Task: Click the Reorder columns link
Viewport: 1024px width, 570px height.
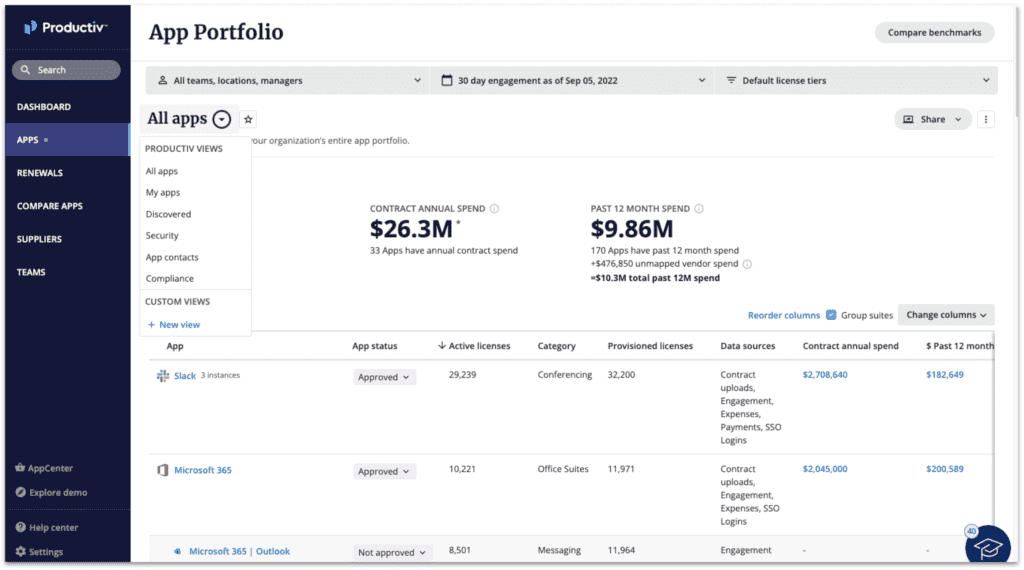Action: 784,315
